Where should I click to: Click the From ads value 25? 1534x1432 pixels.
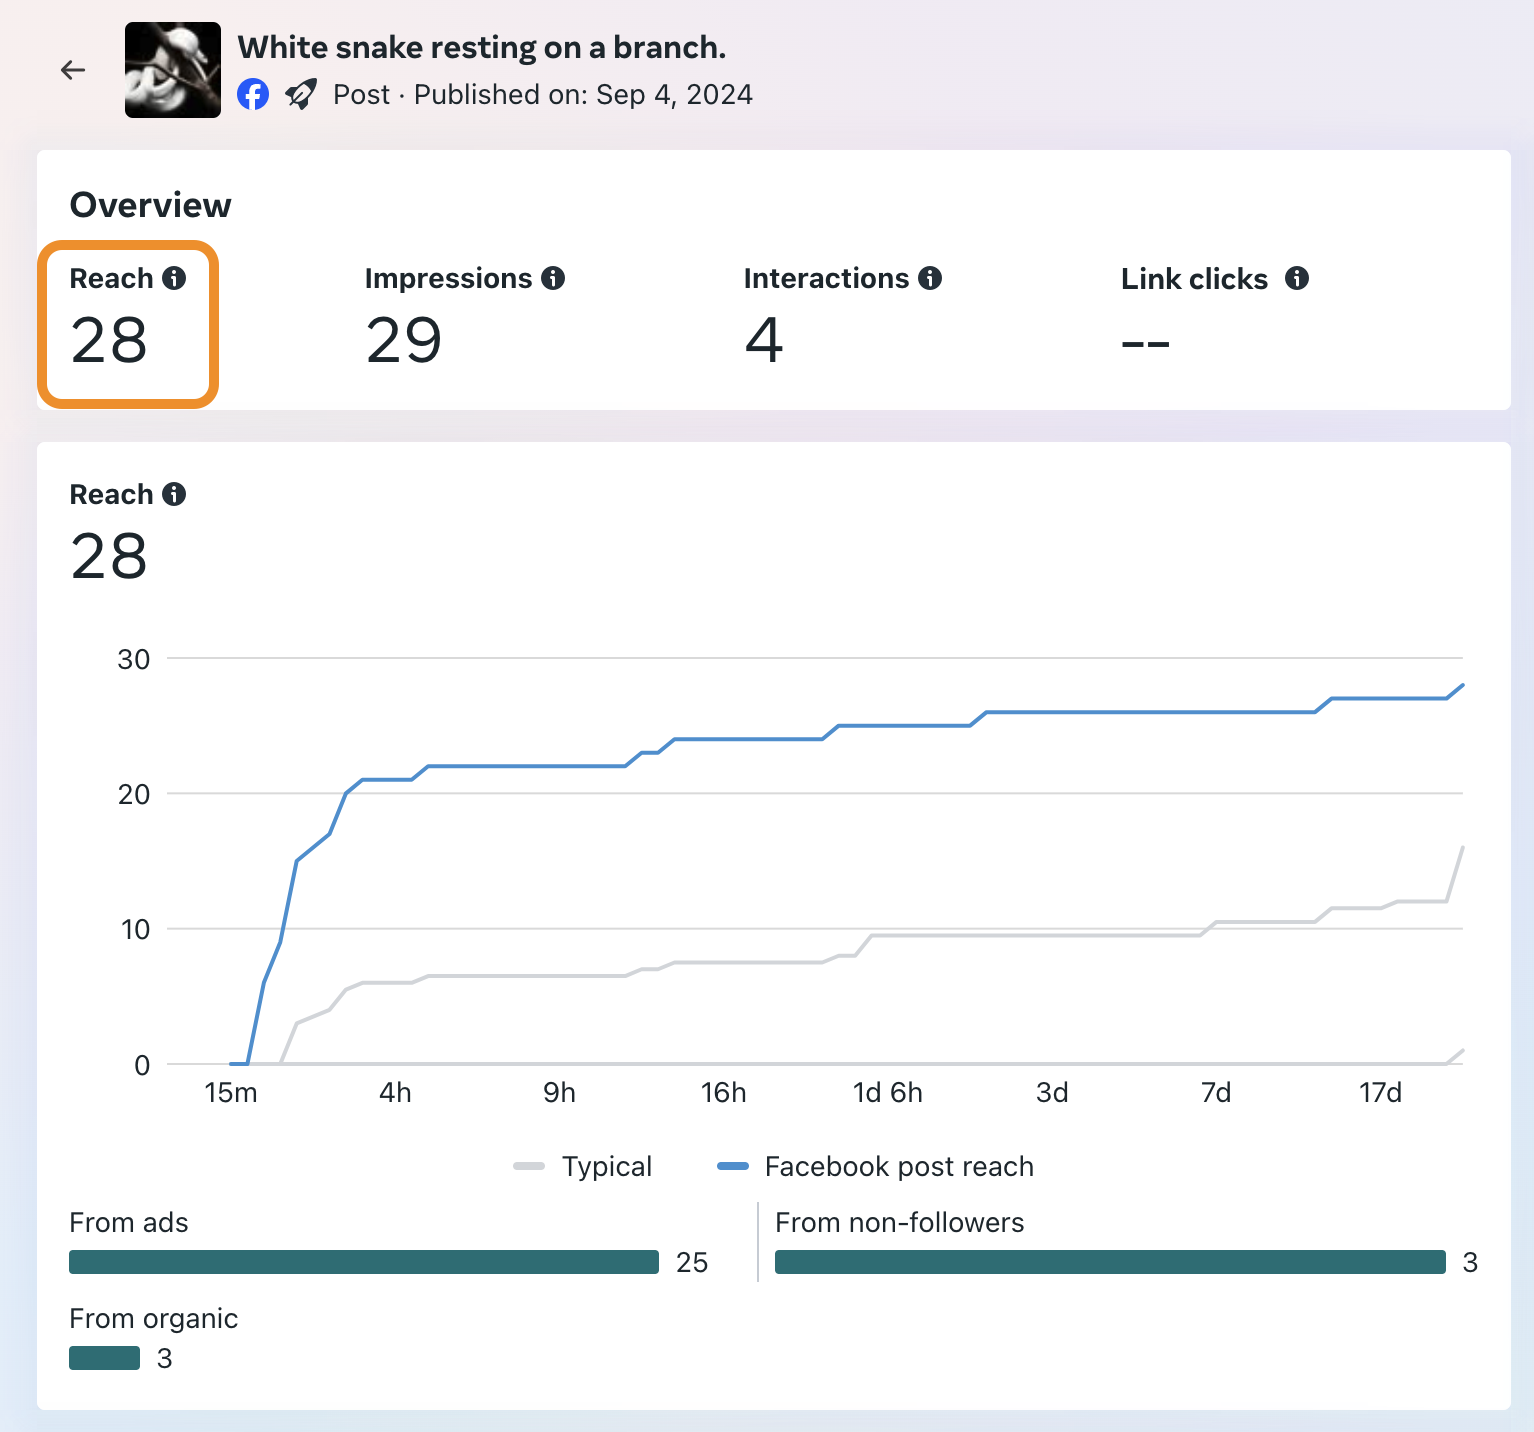(692, 1262)
